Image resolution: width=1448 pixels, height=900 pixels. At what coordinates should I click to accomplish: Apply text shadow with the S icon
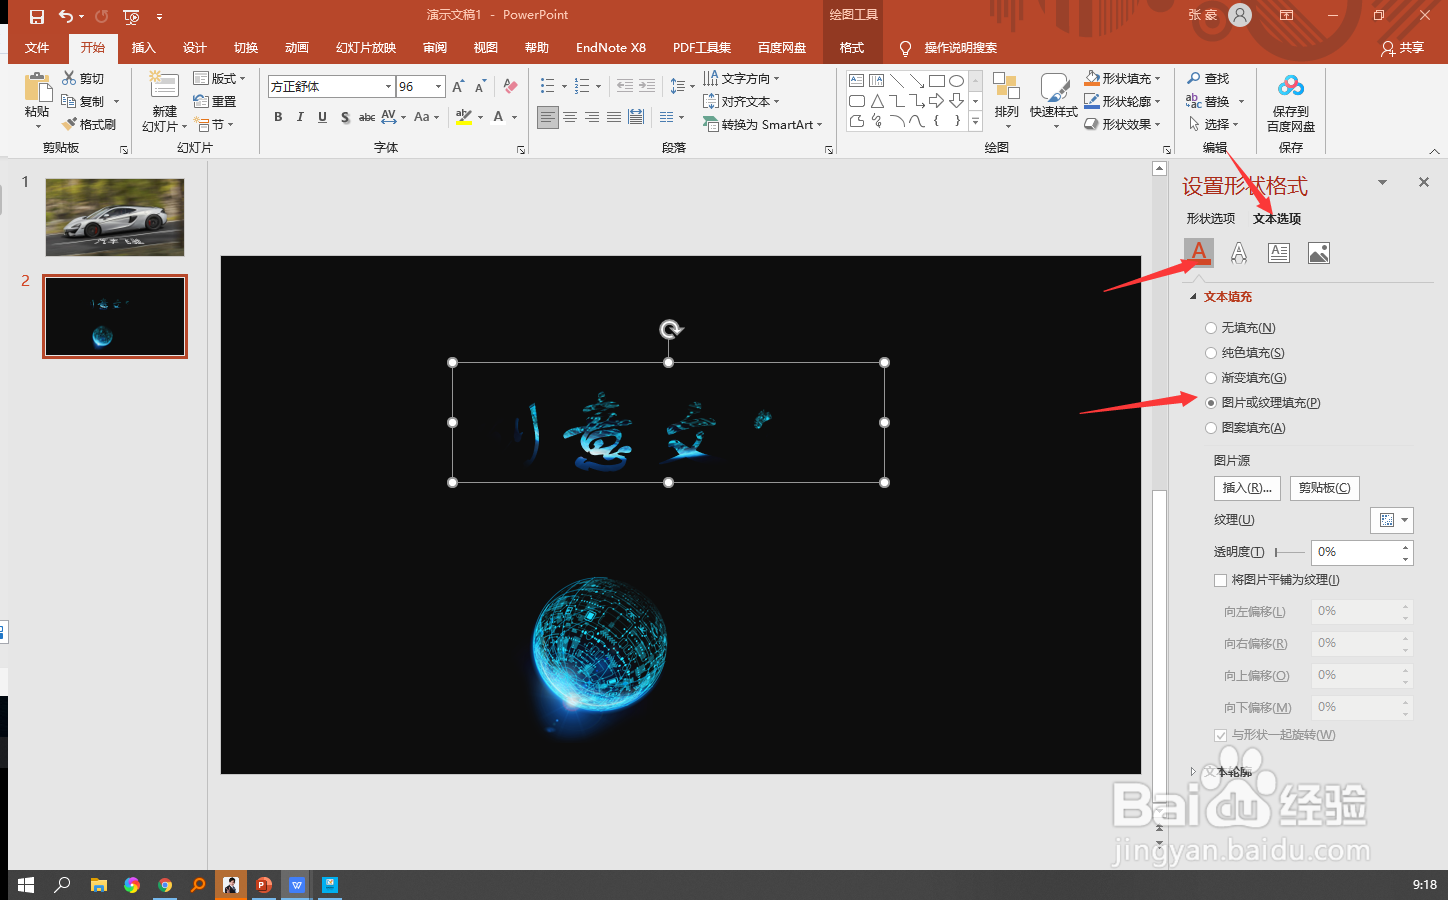click(345, 117)
